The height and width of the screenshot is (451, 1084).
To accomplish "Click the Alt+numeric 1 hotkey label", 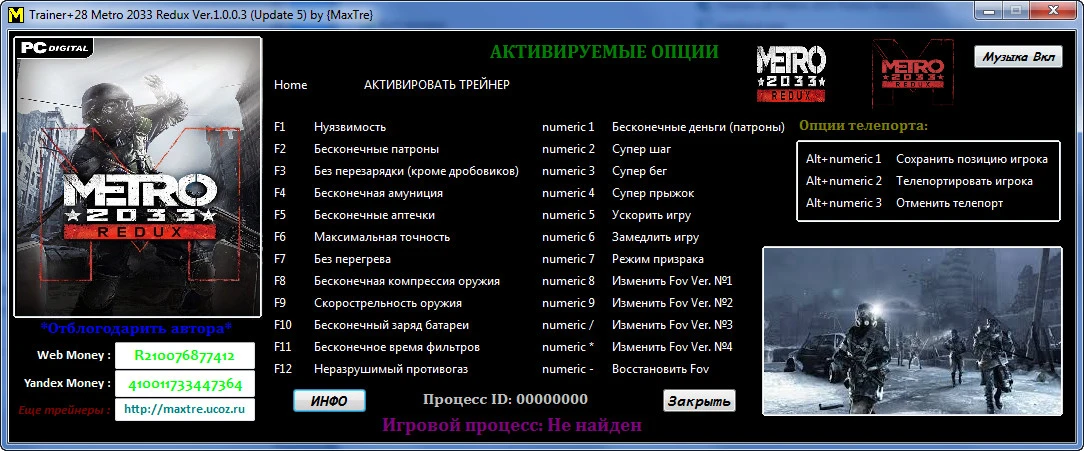I will (844, 159).
